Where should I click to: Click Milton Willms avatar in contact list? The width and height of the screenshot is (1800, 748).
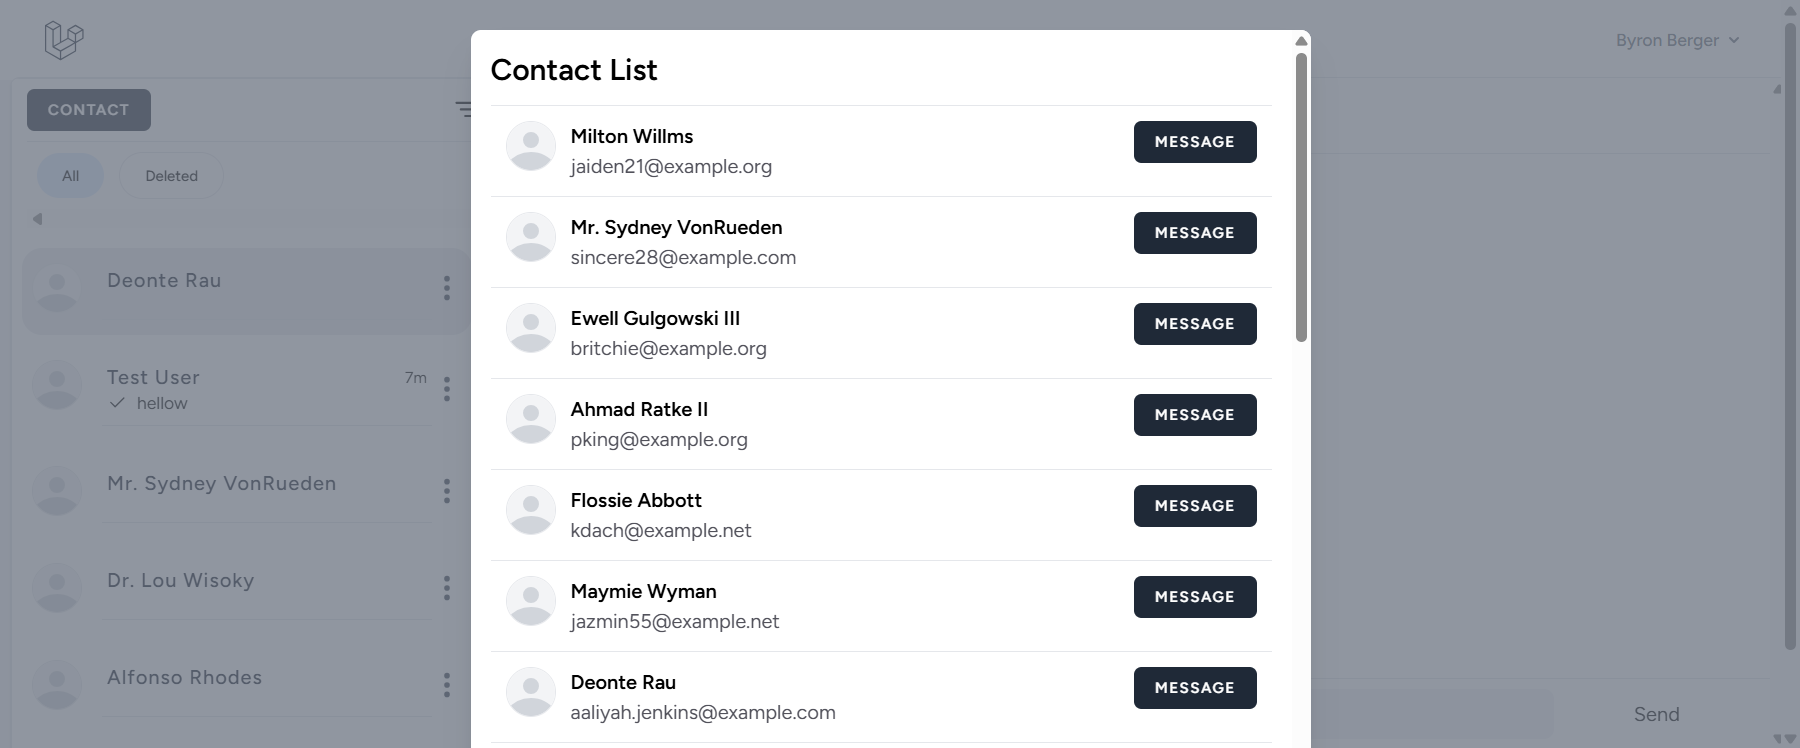coord(531,146)
